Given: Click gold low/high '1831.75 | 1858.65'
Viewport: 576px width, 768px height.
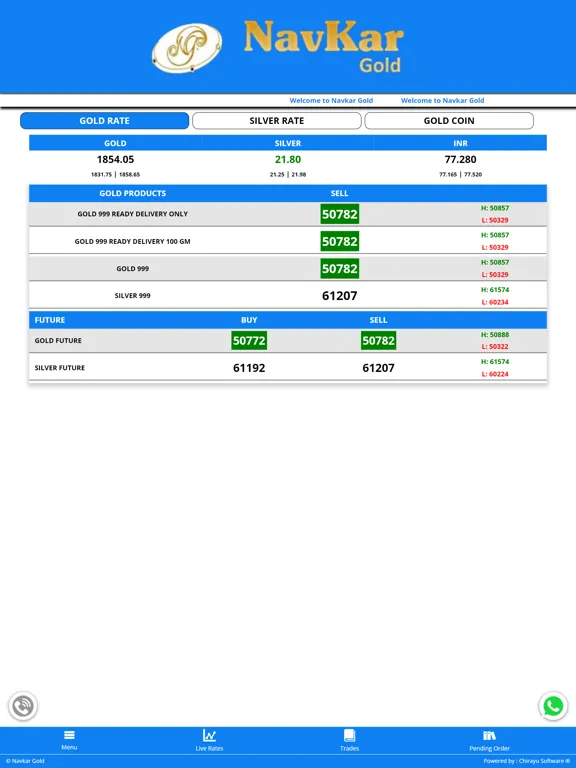Looking at the screenshot, I should pos(115,174).
